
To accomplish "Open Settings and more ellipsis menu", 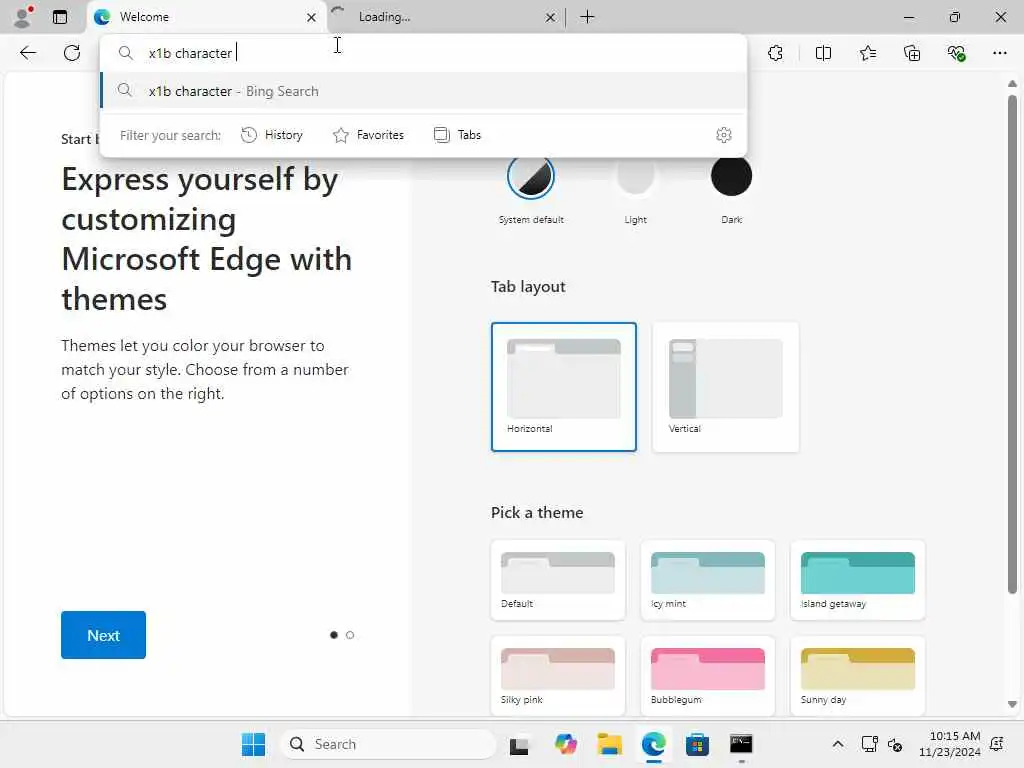I will click(x=1000, y=53).
